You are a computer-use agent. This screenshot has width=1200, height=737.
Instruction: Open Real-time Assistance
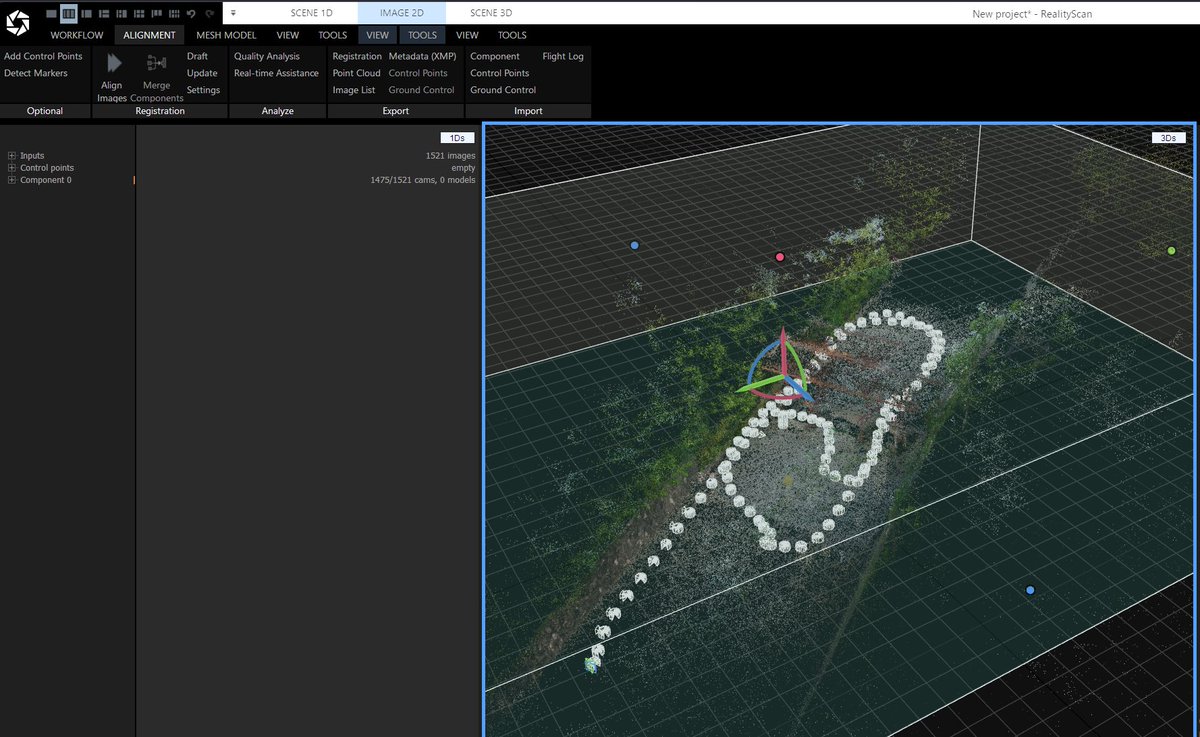tap(276, 73)
